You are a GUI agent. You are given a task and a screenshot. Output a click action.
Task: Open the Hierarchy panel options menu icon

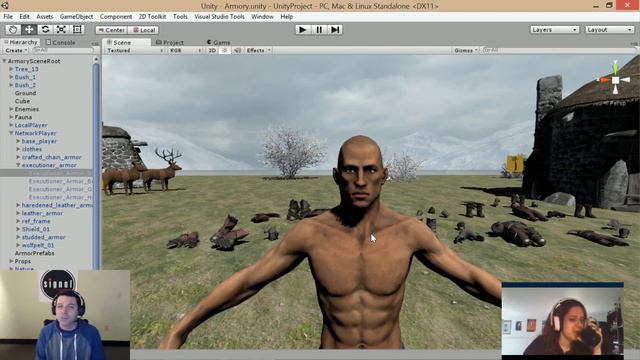coord(95,43)
